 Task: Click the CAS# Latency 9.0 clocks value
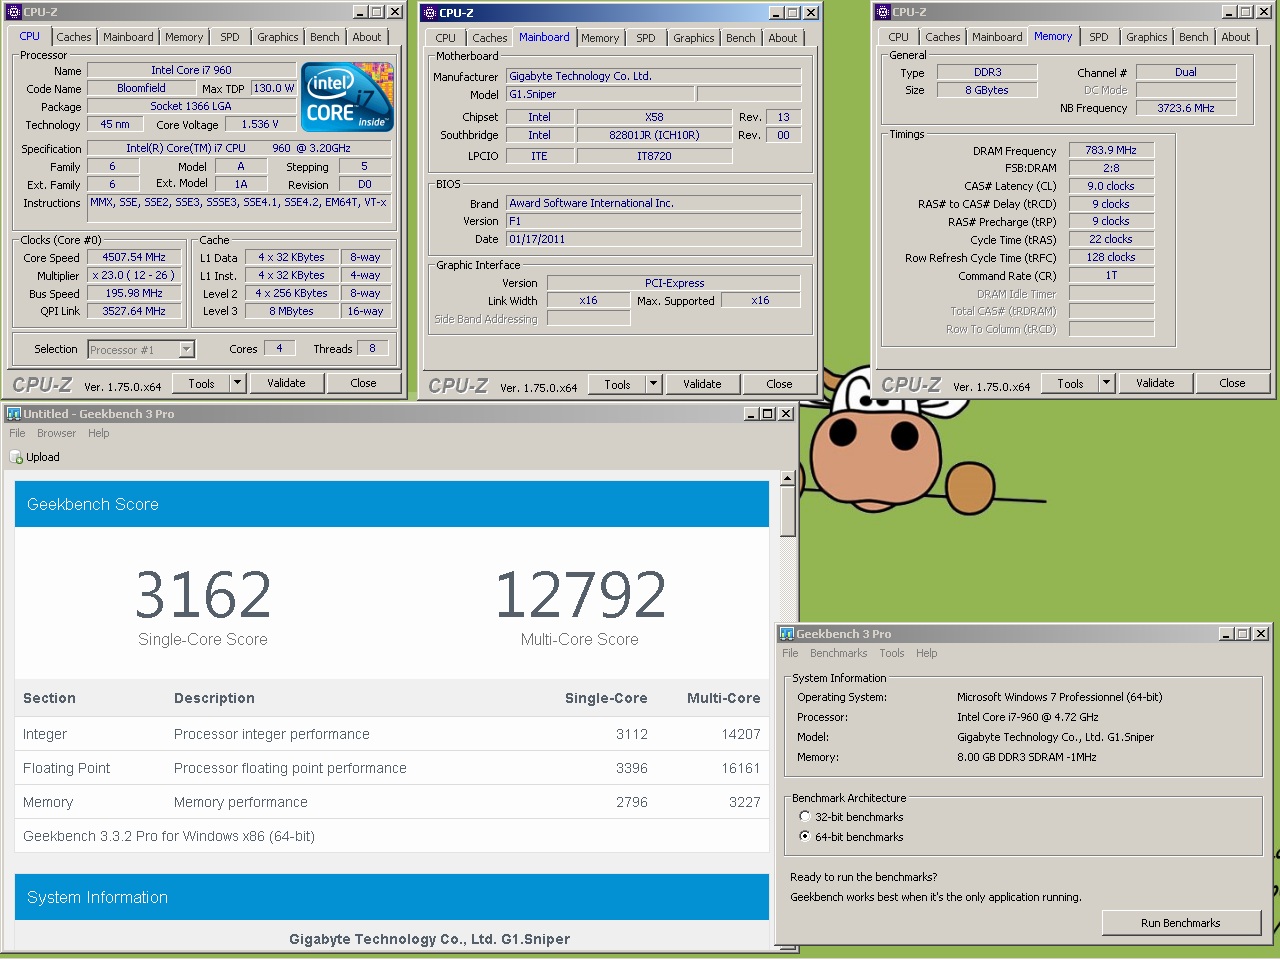tap(1111, 186)
